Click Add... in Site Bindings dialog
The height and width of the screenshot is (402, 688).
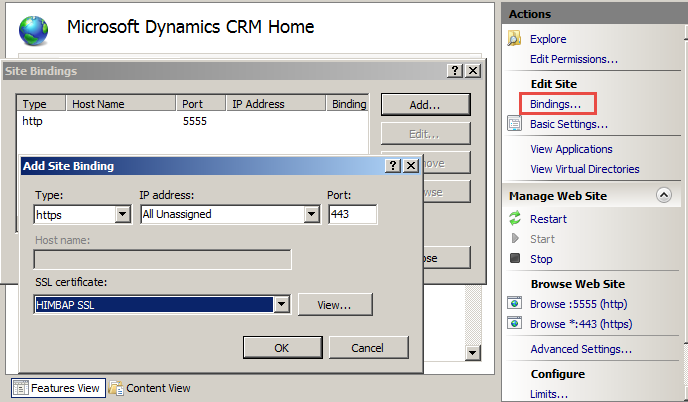425,104
